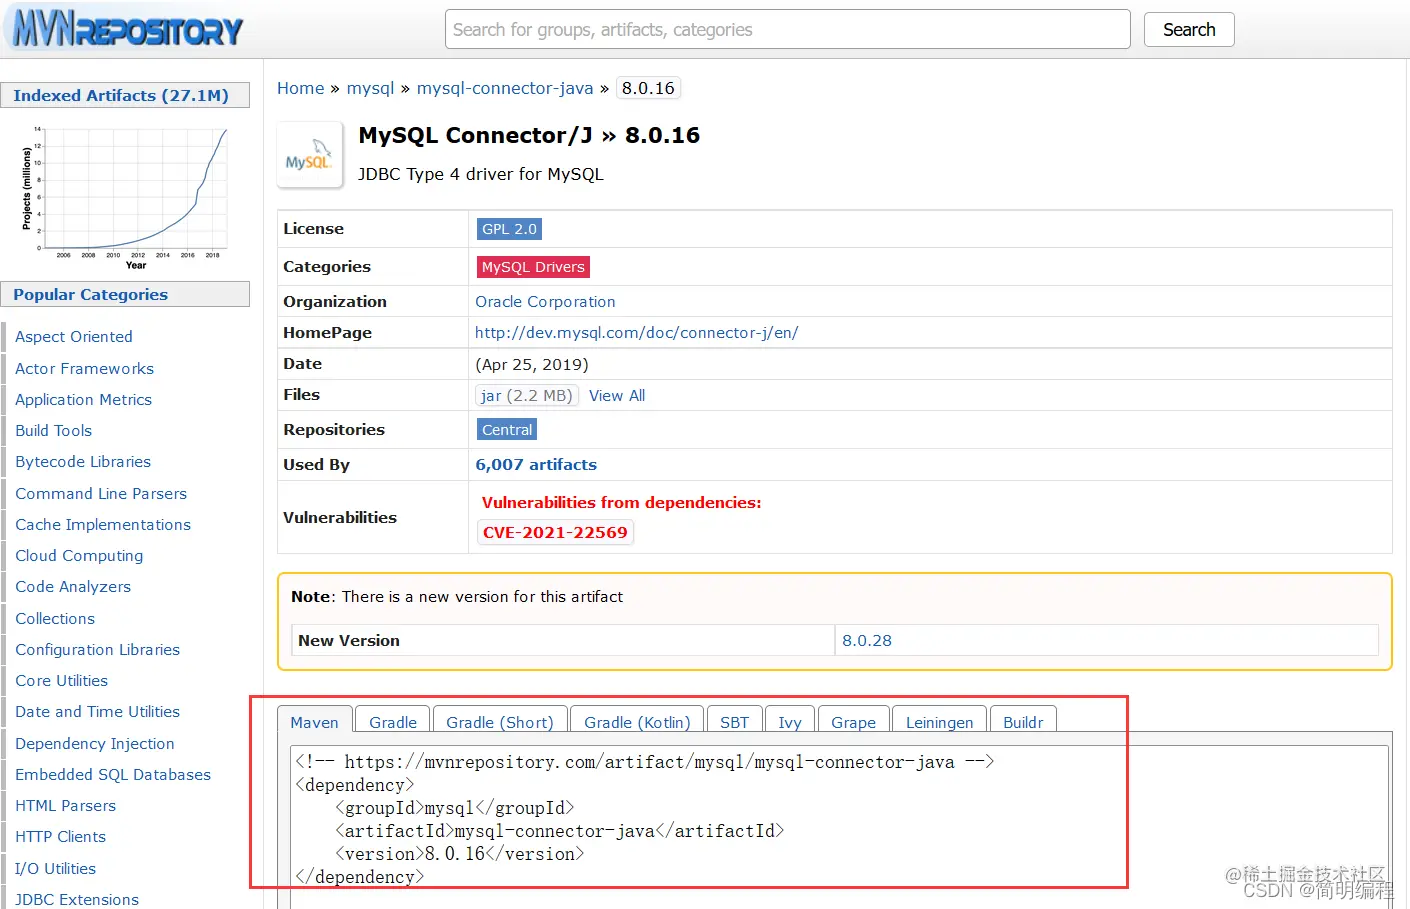The height and width of the screenshot is (909, 1410).
Task: Click the Central repository badge
Action: pos(507,430)
